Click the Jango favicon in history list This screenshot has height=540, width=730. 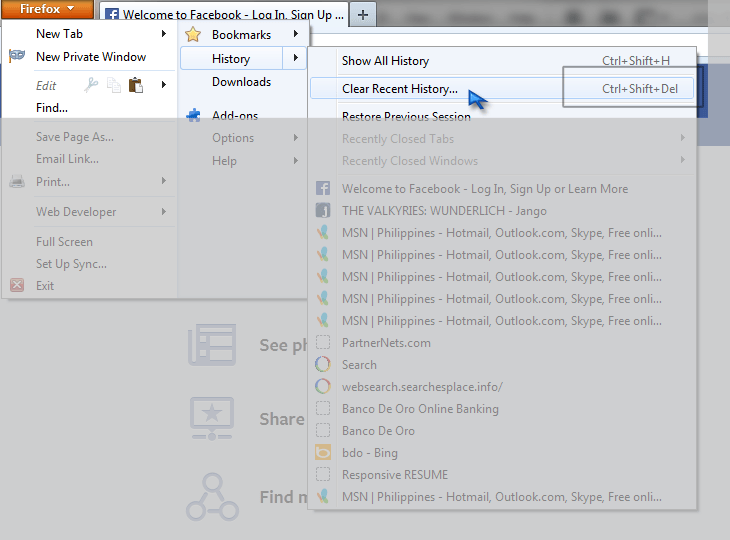point(323,210)
